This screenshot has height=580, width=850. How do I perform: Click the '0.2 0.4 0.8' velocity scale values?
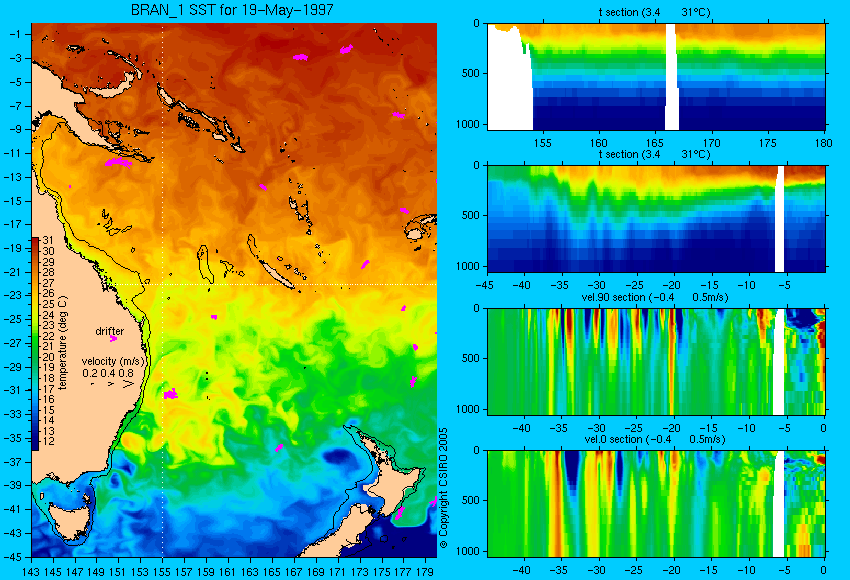click(108, 373)
